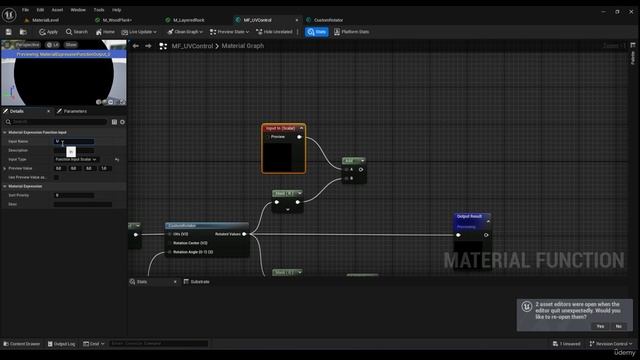
Task: Open the Help menu
Action: pyautogui.click(x=116, y=10)
